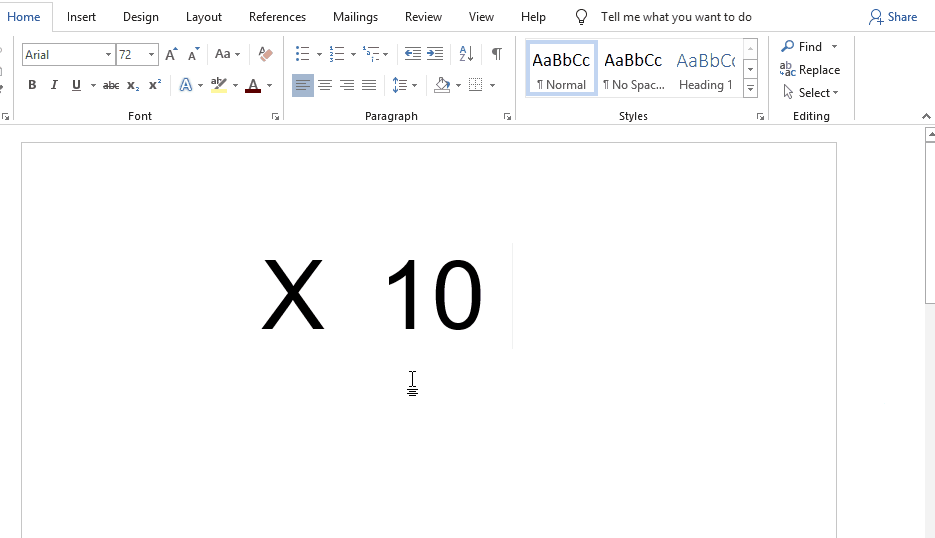
Task: Open Font dialog launcher
Action: click(x=275, y=117)
